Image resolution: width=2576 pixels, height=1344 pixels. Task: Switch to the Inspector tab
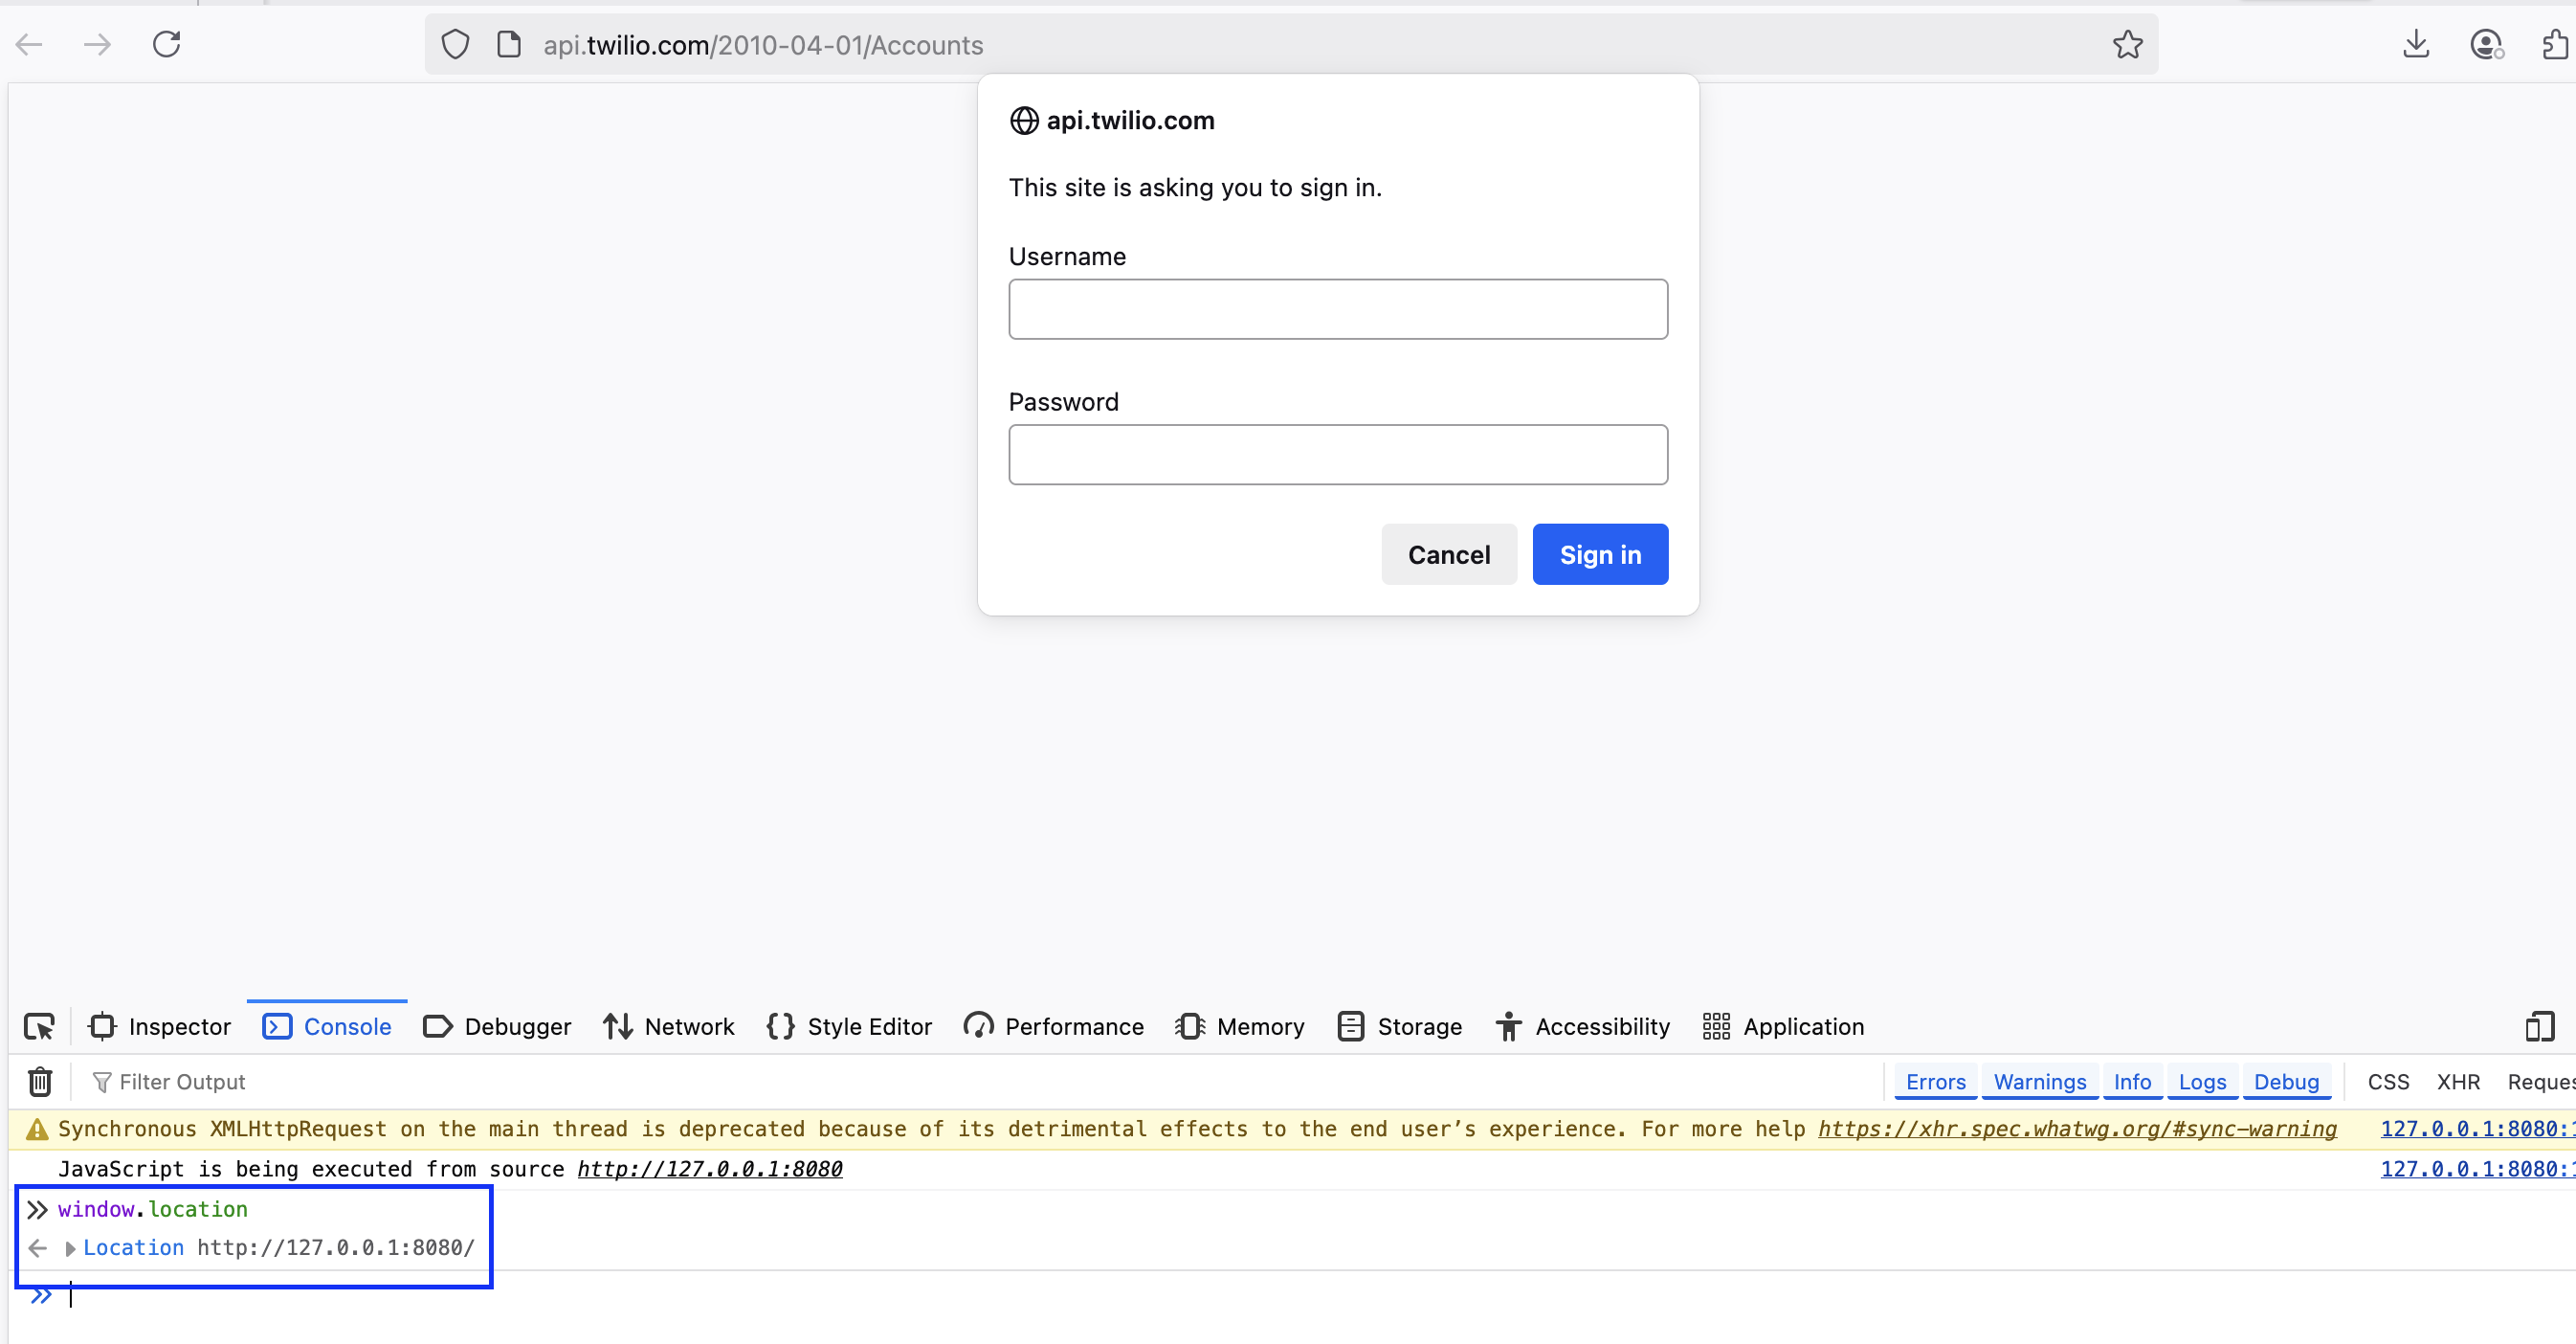pyautogui.click(x=158, y=1026)
